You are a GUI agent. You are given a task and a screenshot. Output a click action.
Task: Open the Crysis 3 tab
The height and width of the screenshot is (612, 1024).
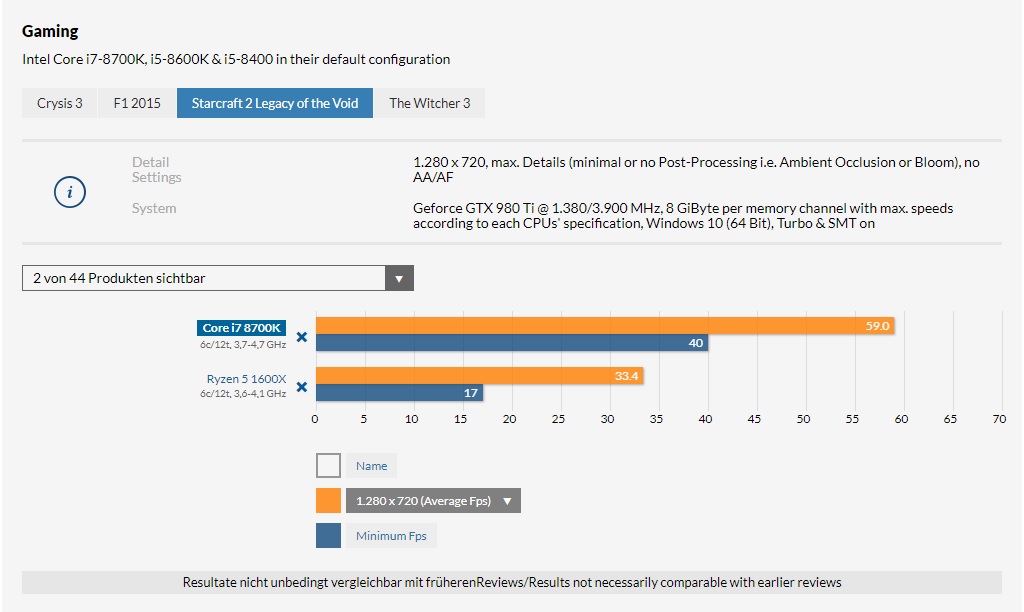(59, 103)
